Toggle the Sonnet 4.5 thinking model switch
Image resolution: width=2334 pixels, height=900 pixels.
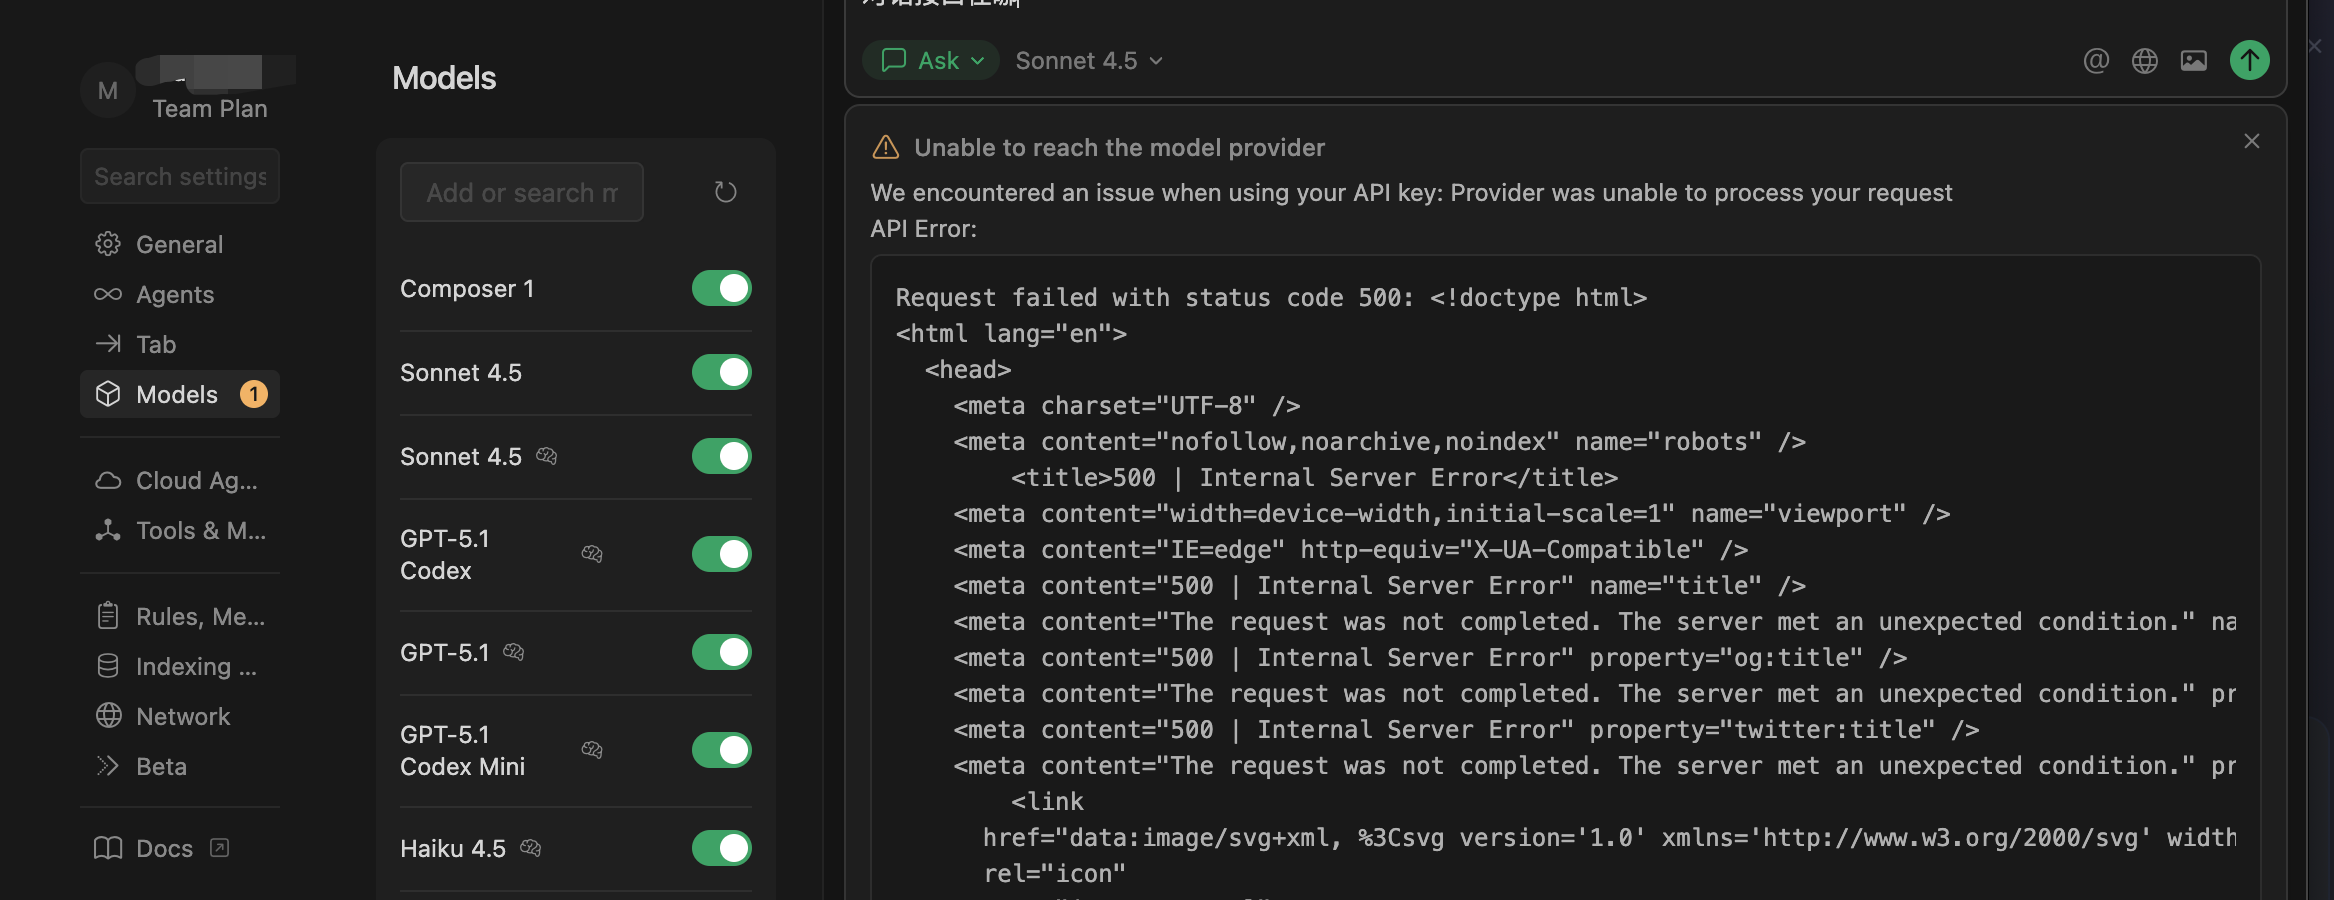coord(722,456)
